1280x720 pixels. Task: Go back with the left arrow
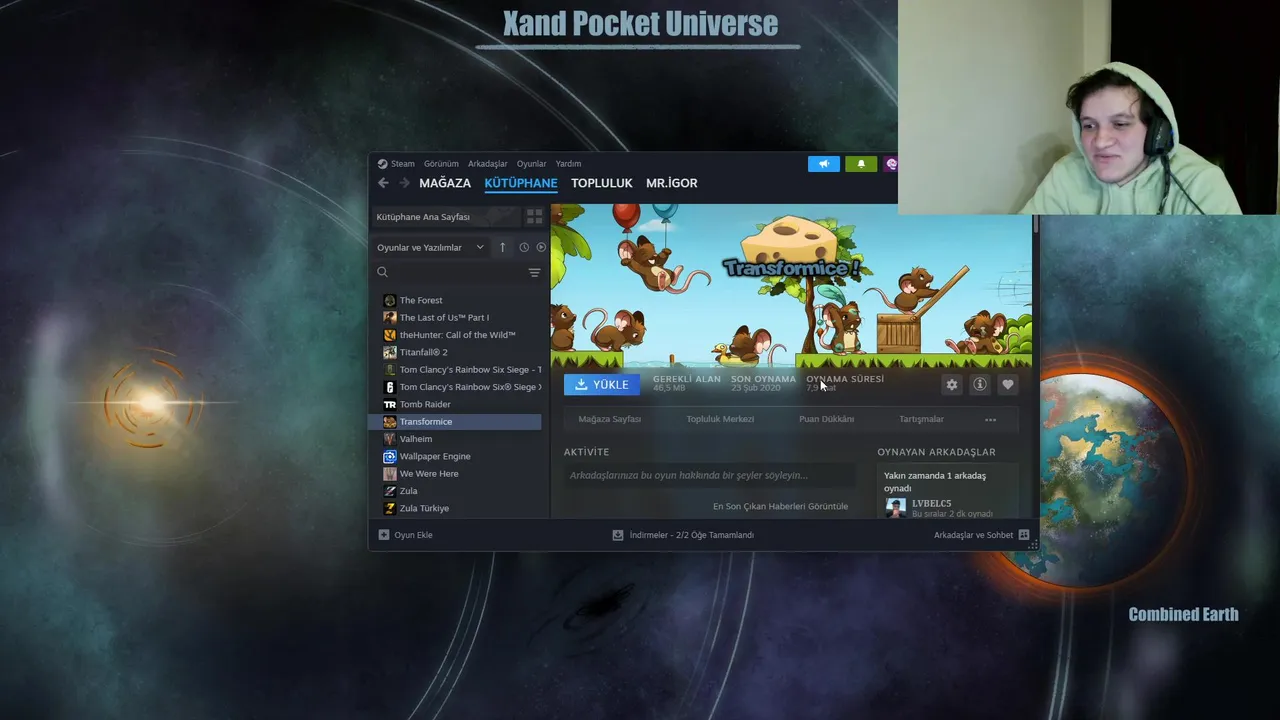(383, 183)
